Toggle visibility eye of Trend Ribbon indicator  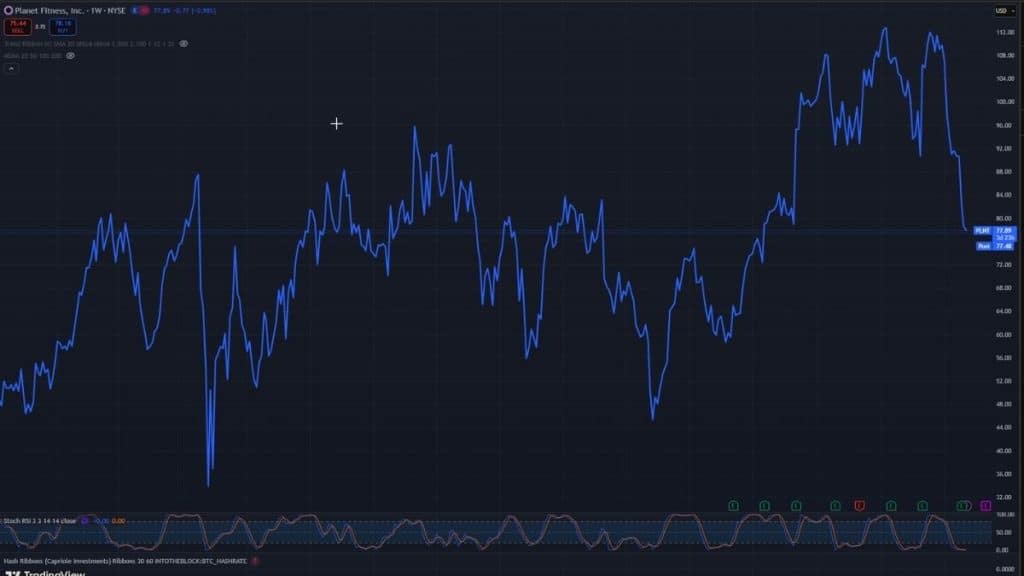click(x=184, y=44)
